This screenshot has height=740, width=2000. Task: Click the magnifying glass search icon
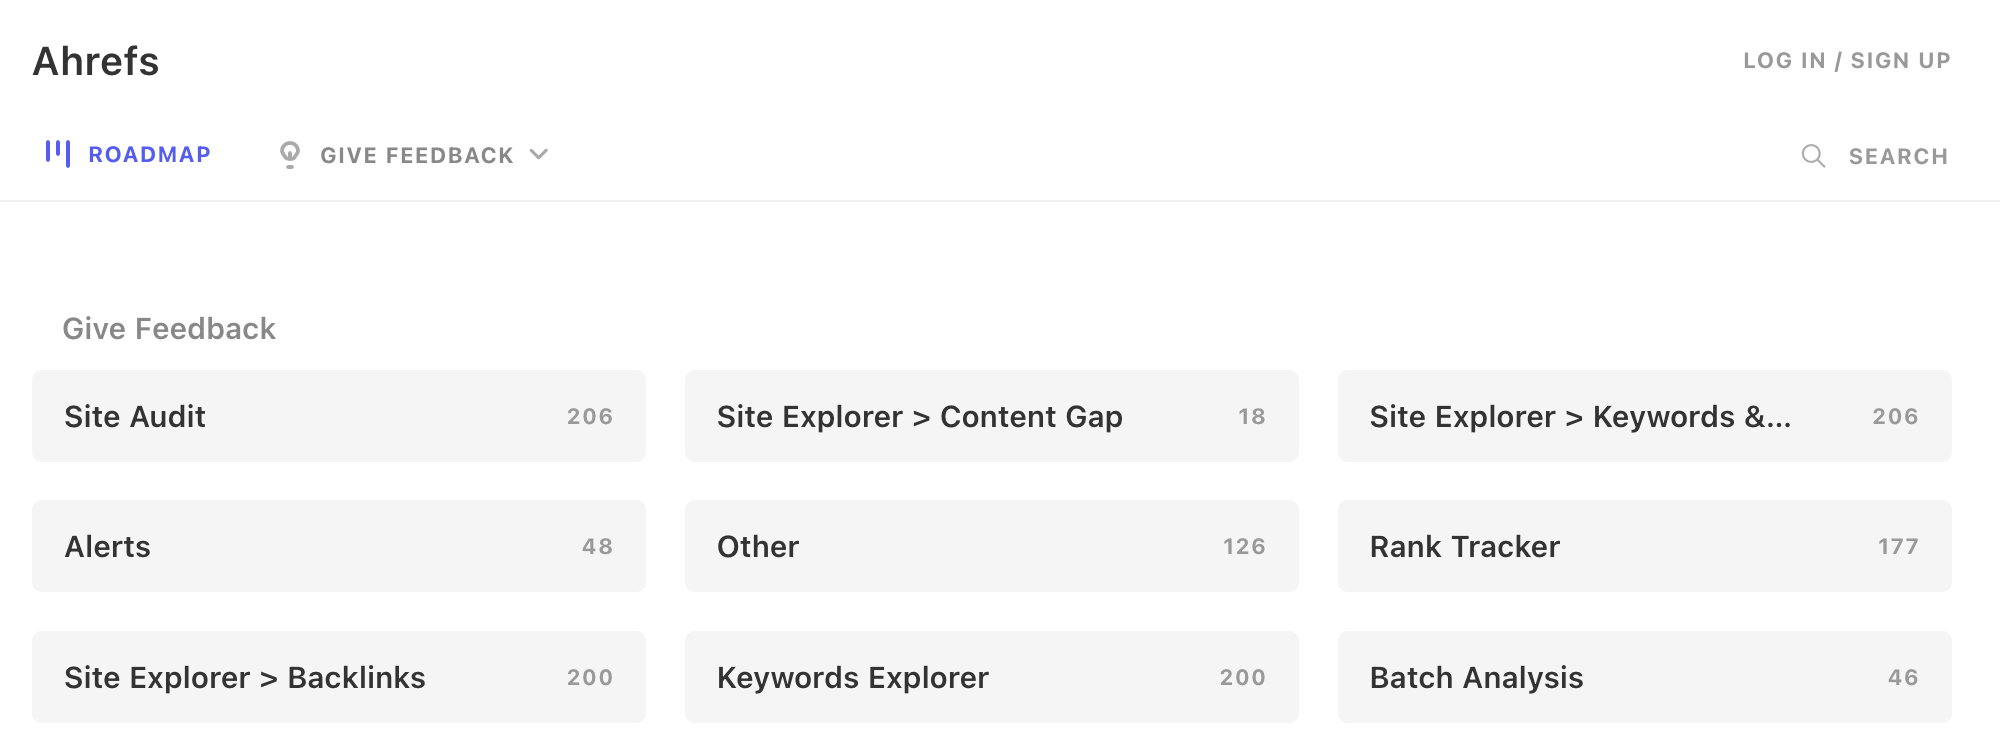tap(1812, 155)
